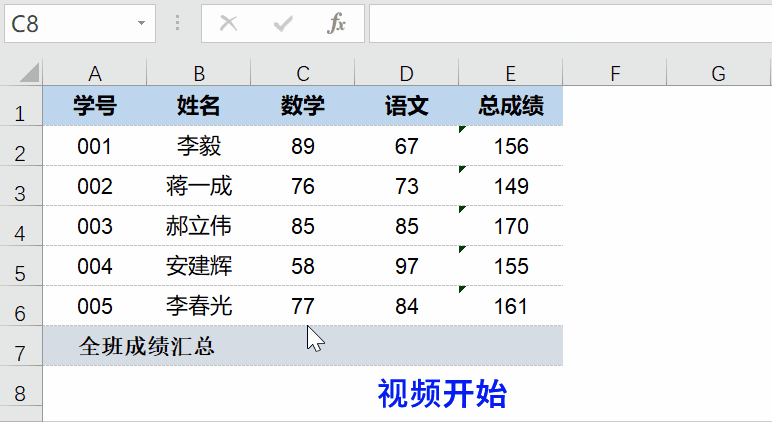This screenshot has height=422, width=772.
Task: Select the name cell 蒋一成
Action: (x=199, y=186)
